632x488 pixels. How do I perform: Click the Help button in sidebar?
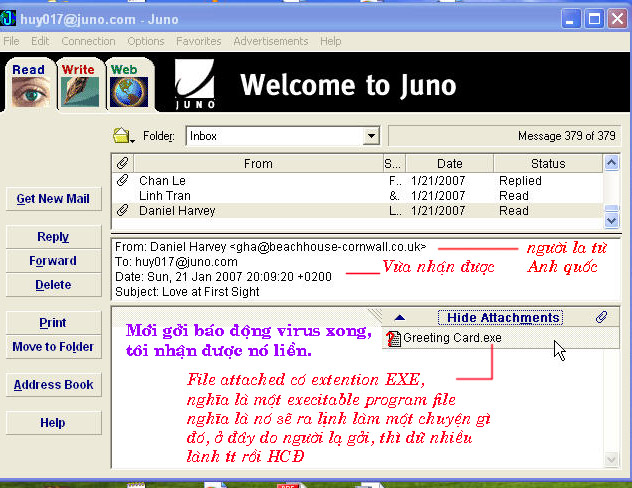(53, 423)
